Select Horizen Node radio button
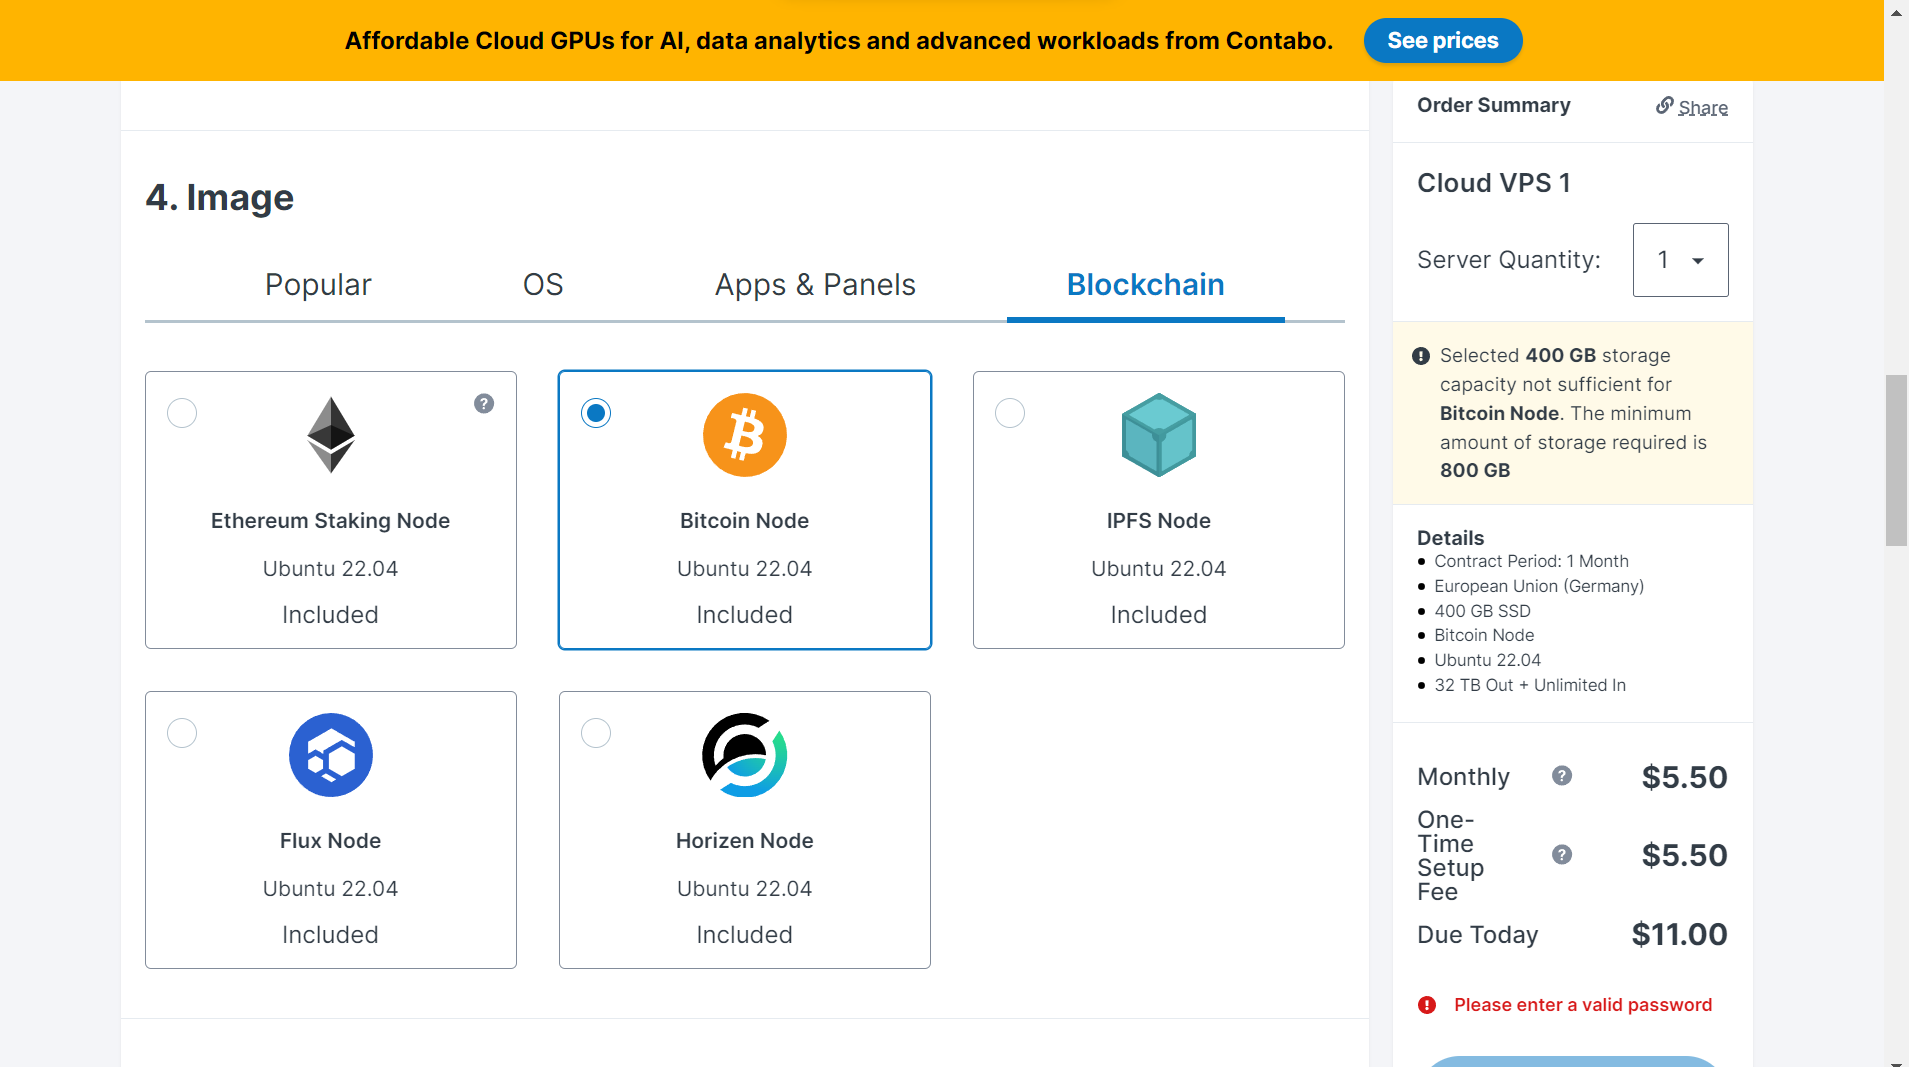The height and width of the screenshot is (1067, 1909). tap(596, 733)
